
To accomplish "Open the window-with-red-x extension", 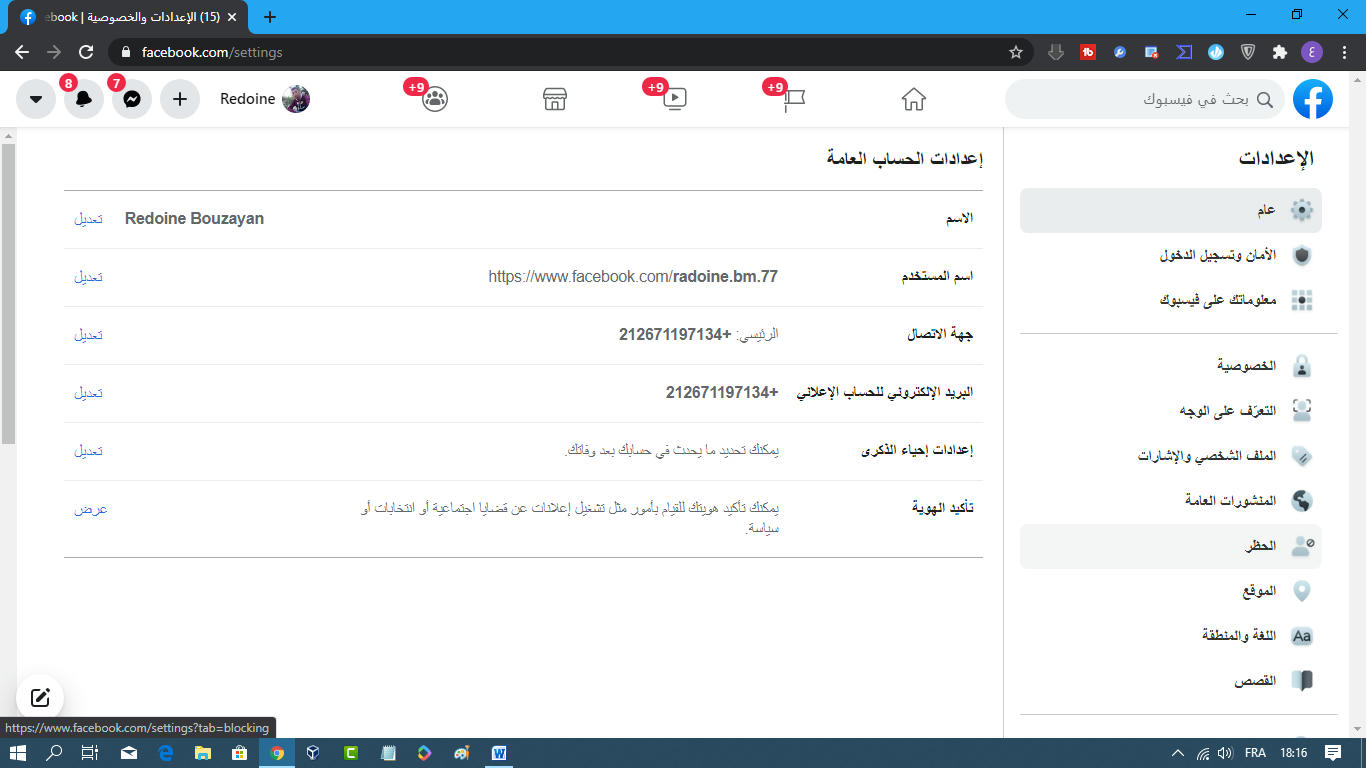I will (x=1152, y=52).
